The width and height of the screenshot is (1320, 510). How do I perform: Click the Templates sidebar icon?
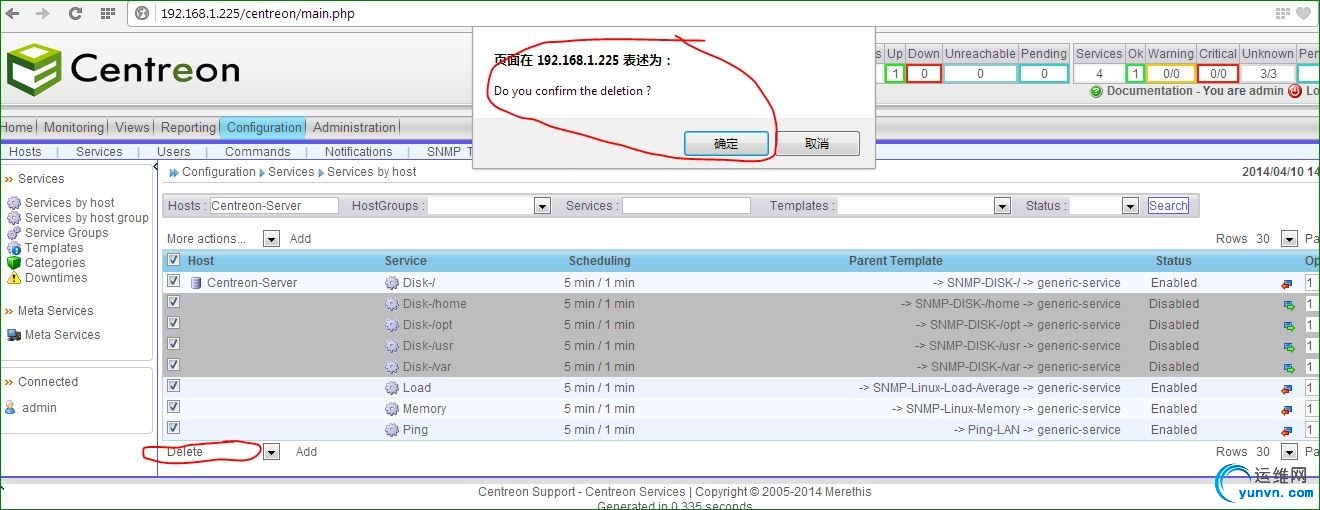coord(14,248)
